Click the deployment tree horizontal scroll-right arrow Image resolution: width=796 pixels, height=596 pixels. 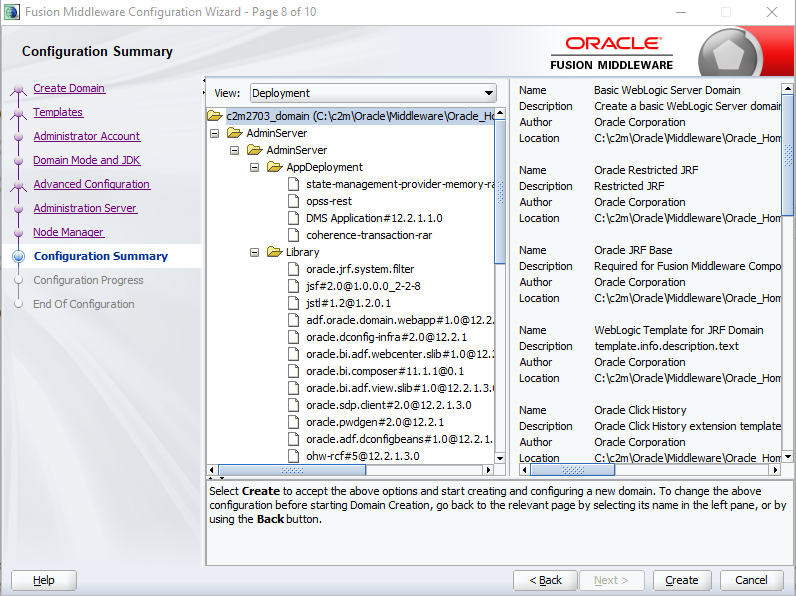click(489, 470)
